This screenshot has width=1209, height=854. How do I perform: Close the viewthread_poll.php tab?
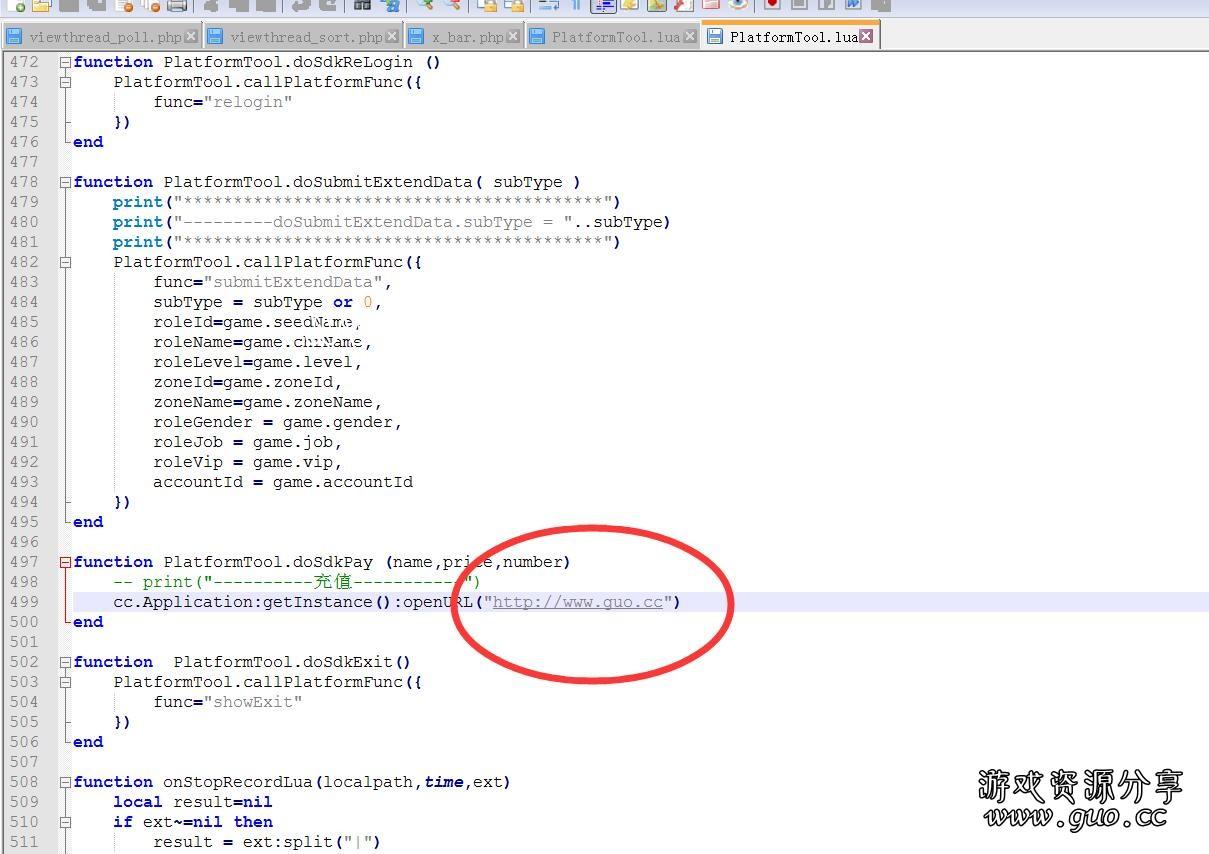click(191, 36)
